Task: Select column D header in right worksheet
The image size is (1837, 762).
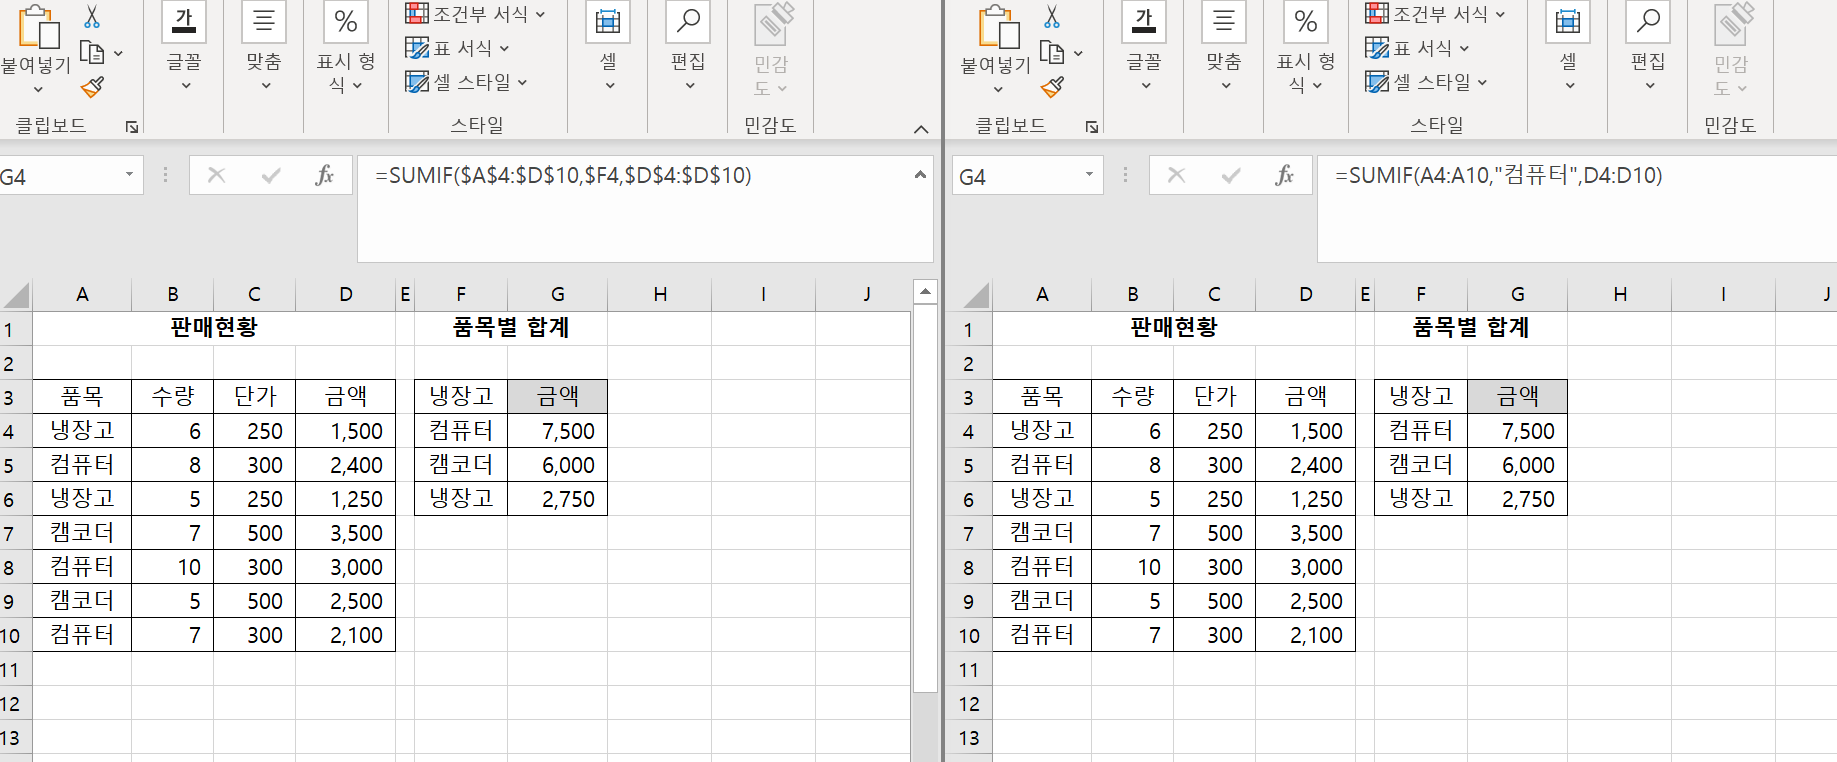Action: point(1305,294)
